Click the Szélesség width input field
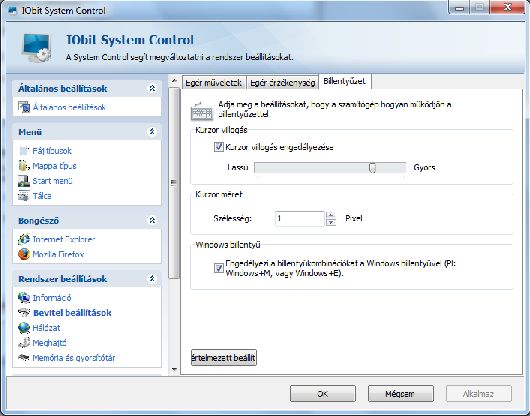This screenshot has height=416, width=530. (300, 219)
